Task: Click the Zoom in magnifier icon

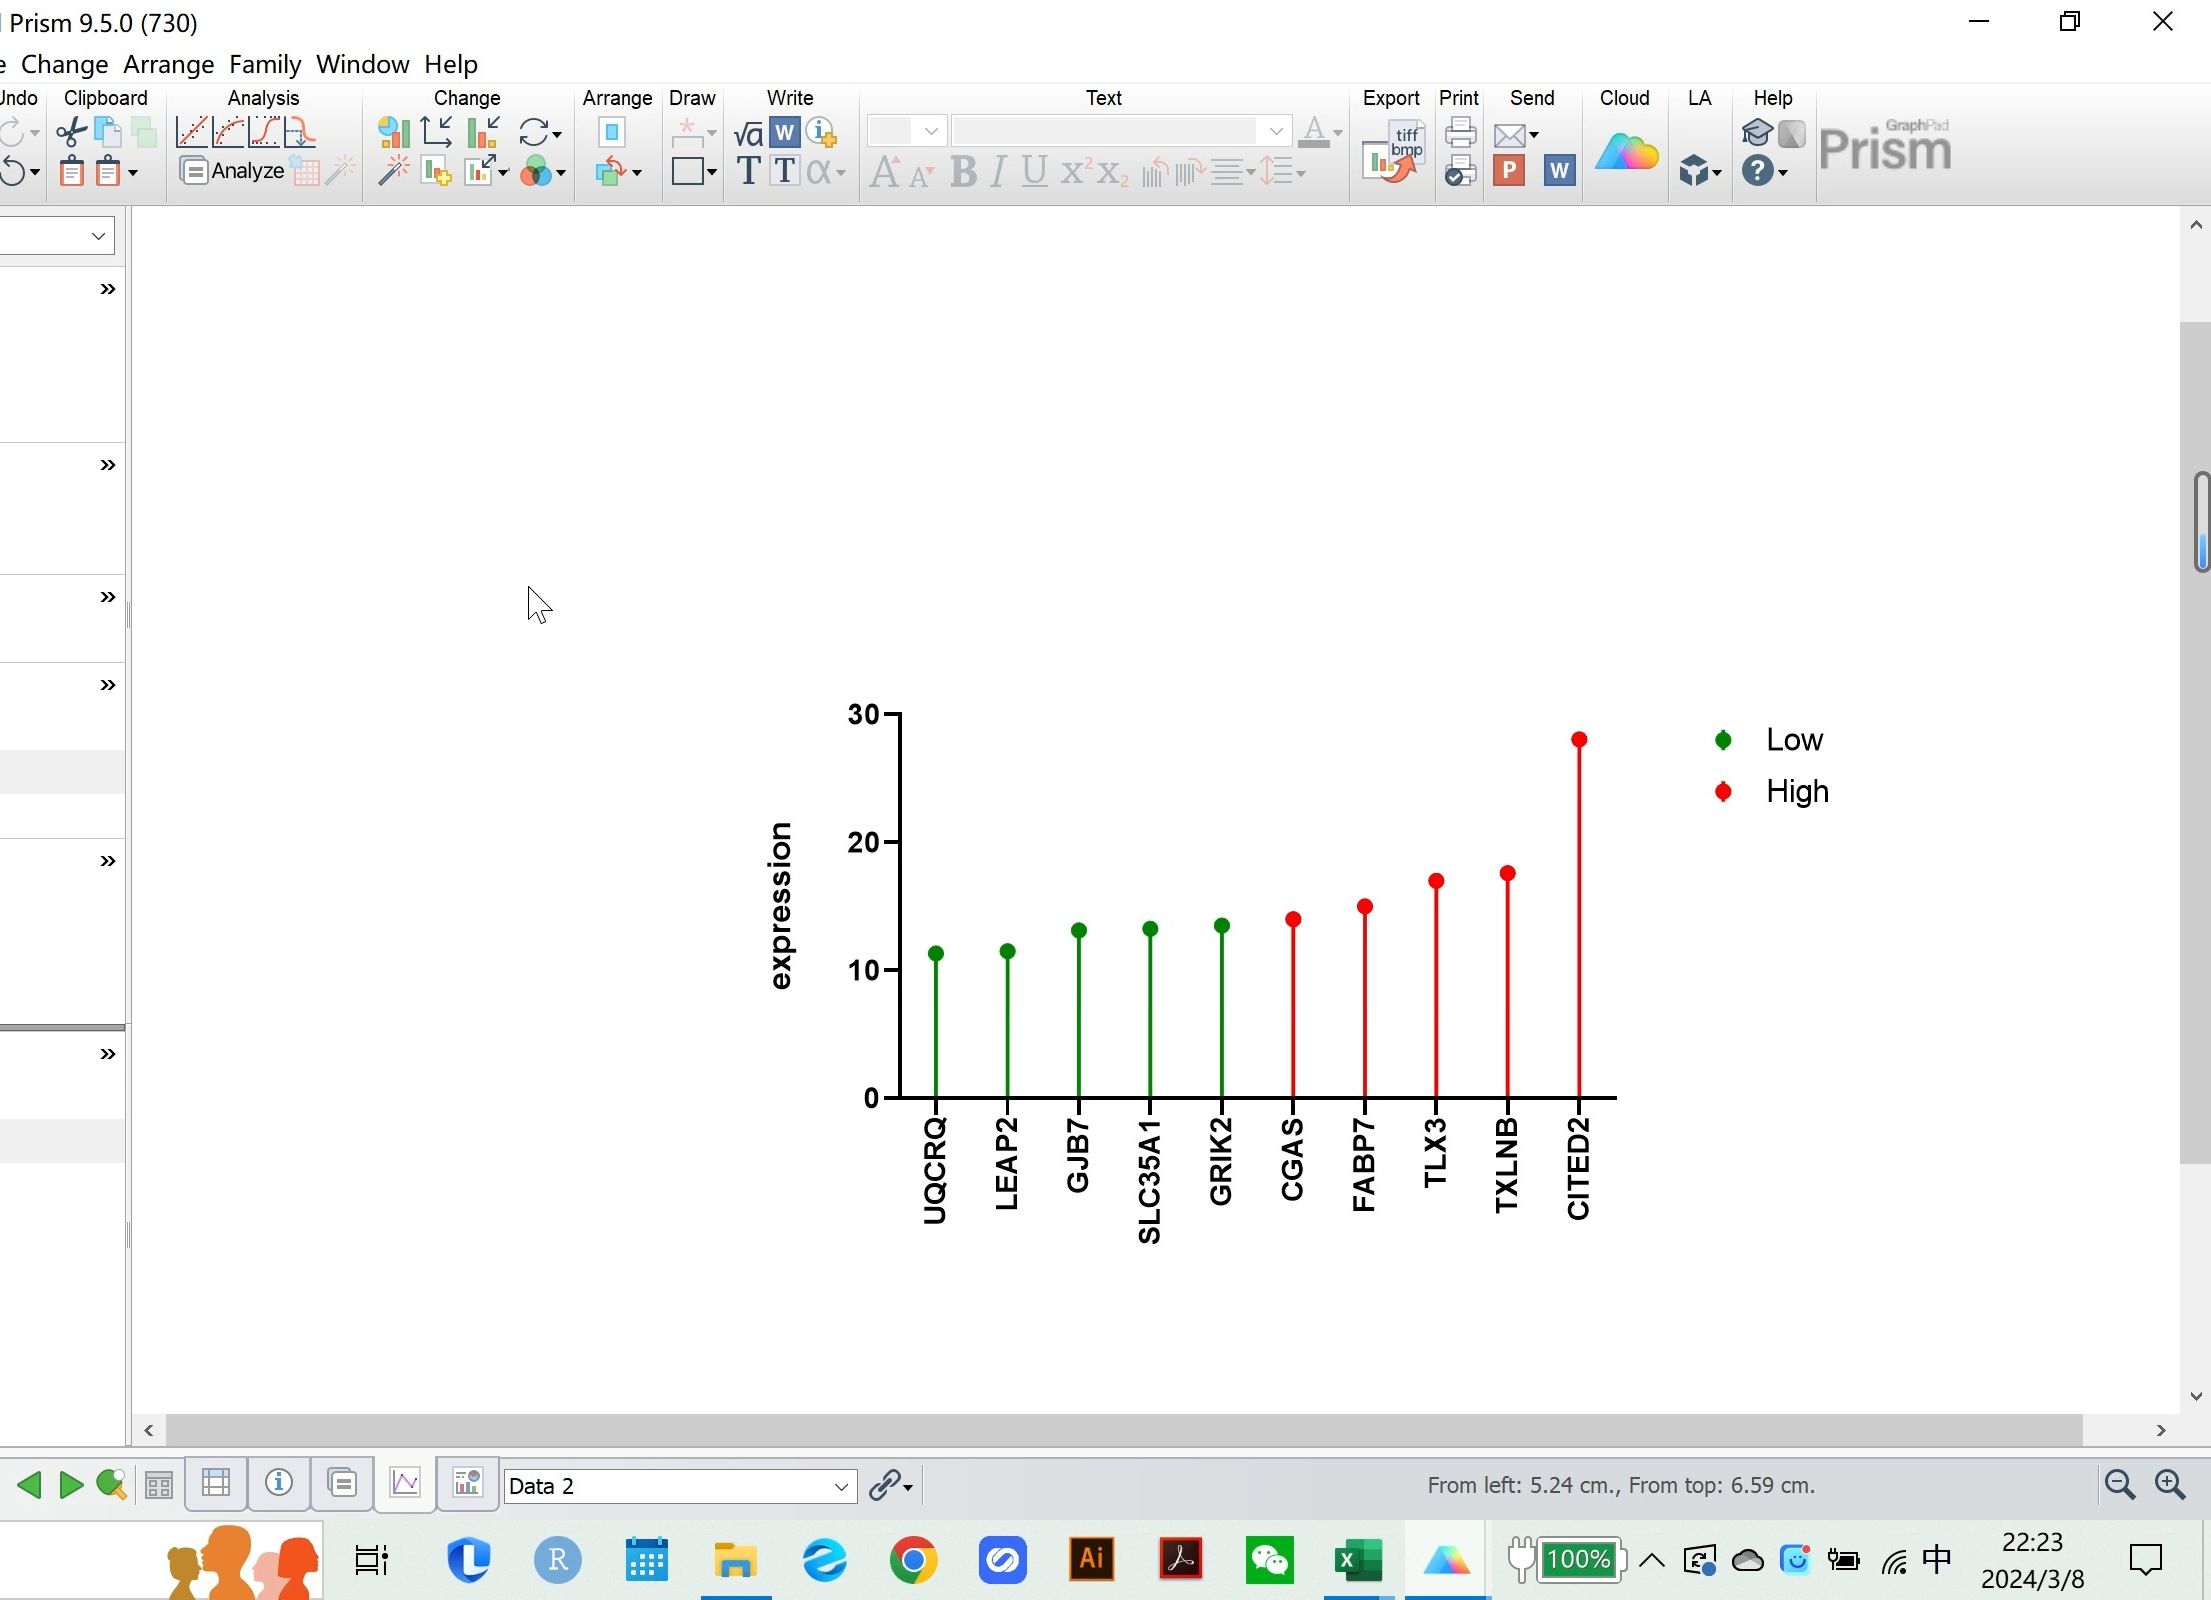Action: [2169, 1485]
